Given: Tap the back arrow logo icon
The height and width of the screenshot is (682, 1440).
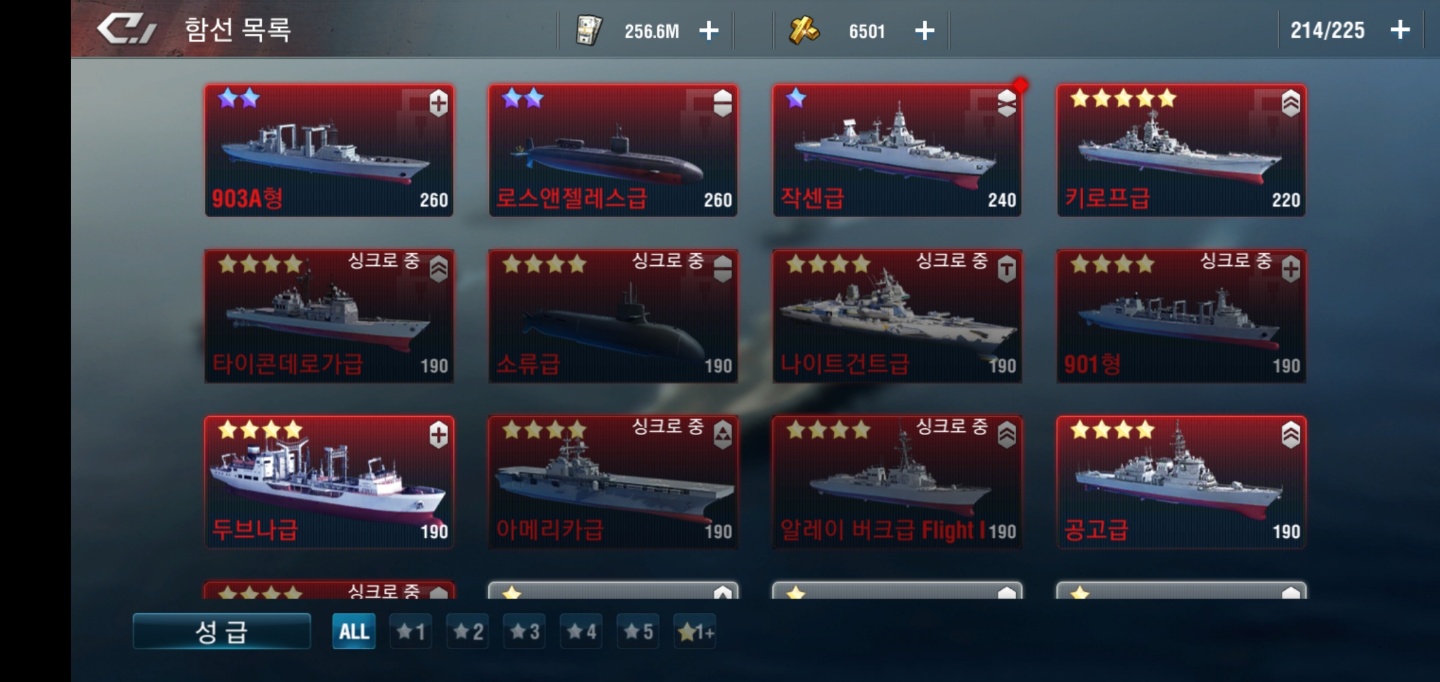Looking at the screenshot, I should (126, 29).
